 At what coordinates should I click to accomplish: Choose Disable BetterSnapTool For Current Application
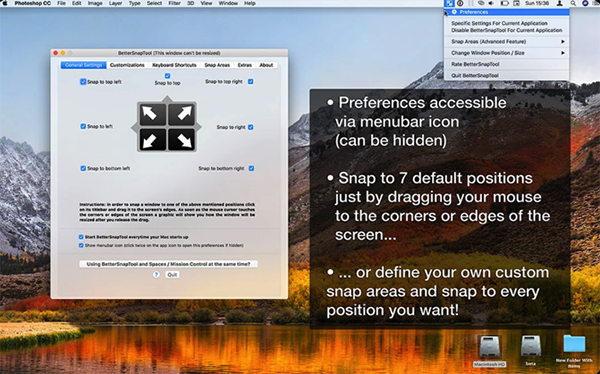pos(507,30)
